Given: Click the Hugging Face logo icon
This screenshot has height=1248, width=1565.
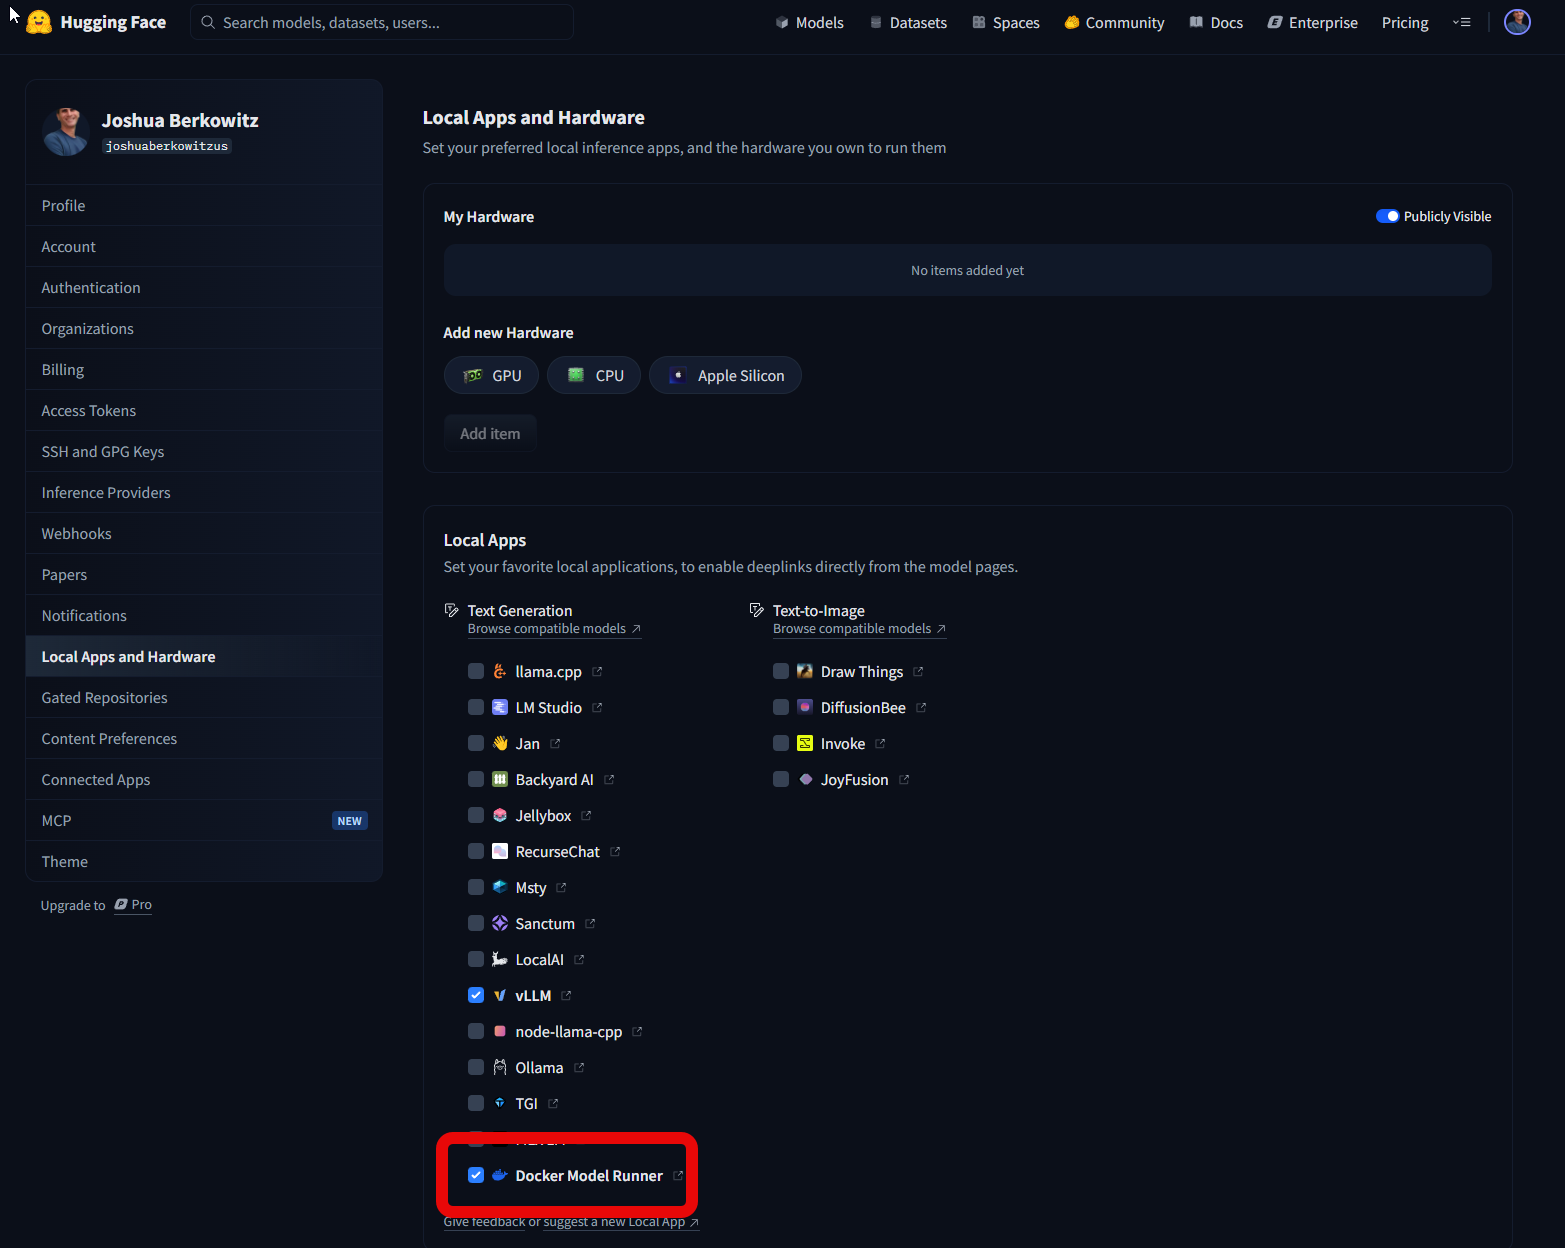Looking at the screenshot, I should pos(39,22).
